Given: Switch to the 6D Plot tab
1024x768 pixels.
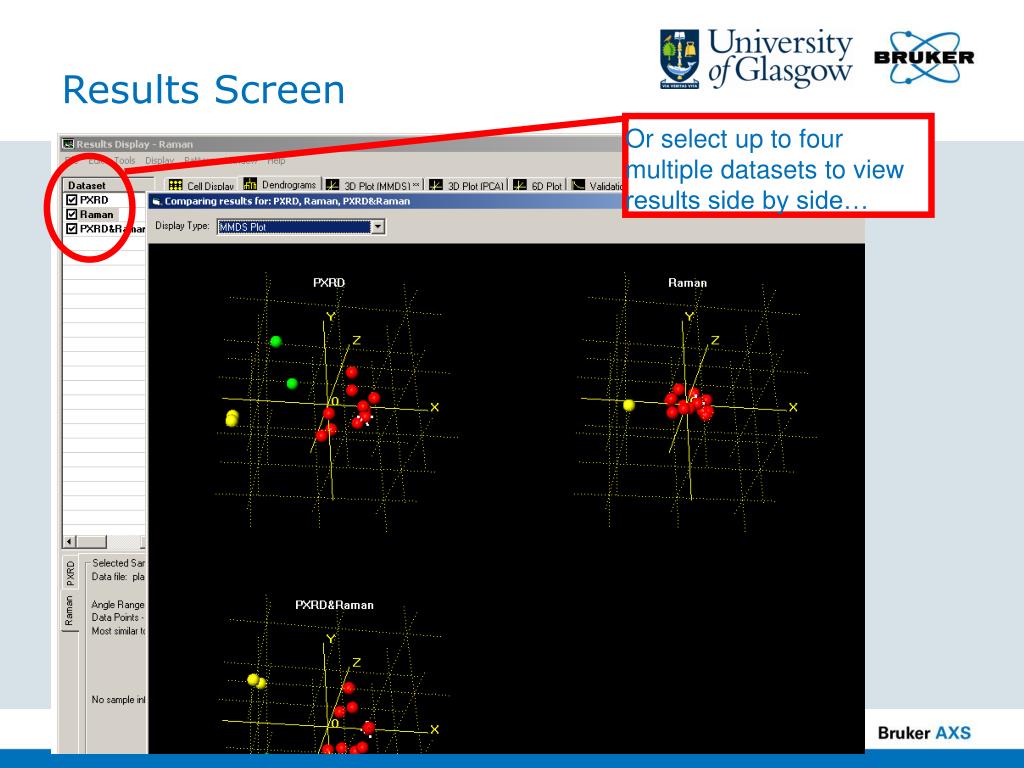Looking at the screenshot, I should [x=538, y=185].
